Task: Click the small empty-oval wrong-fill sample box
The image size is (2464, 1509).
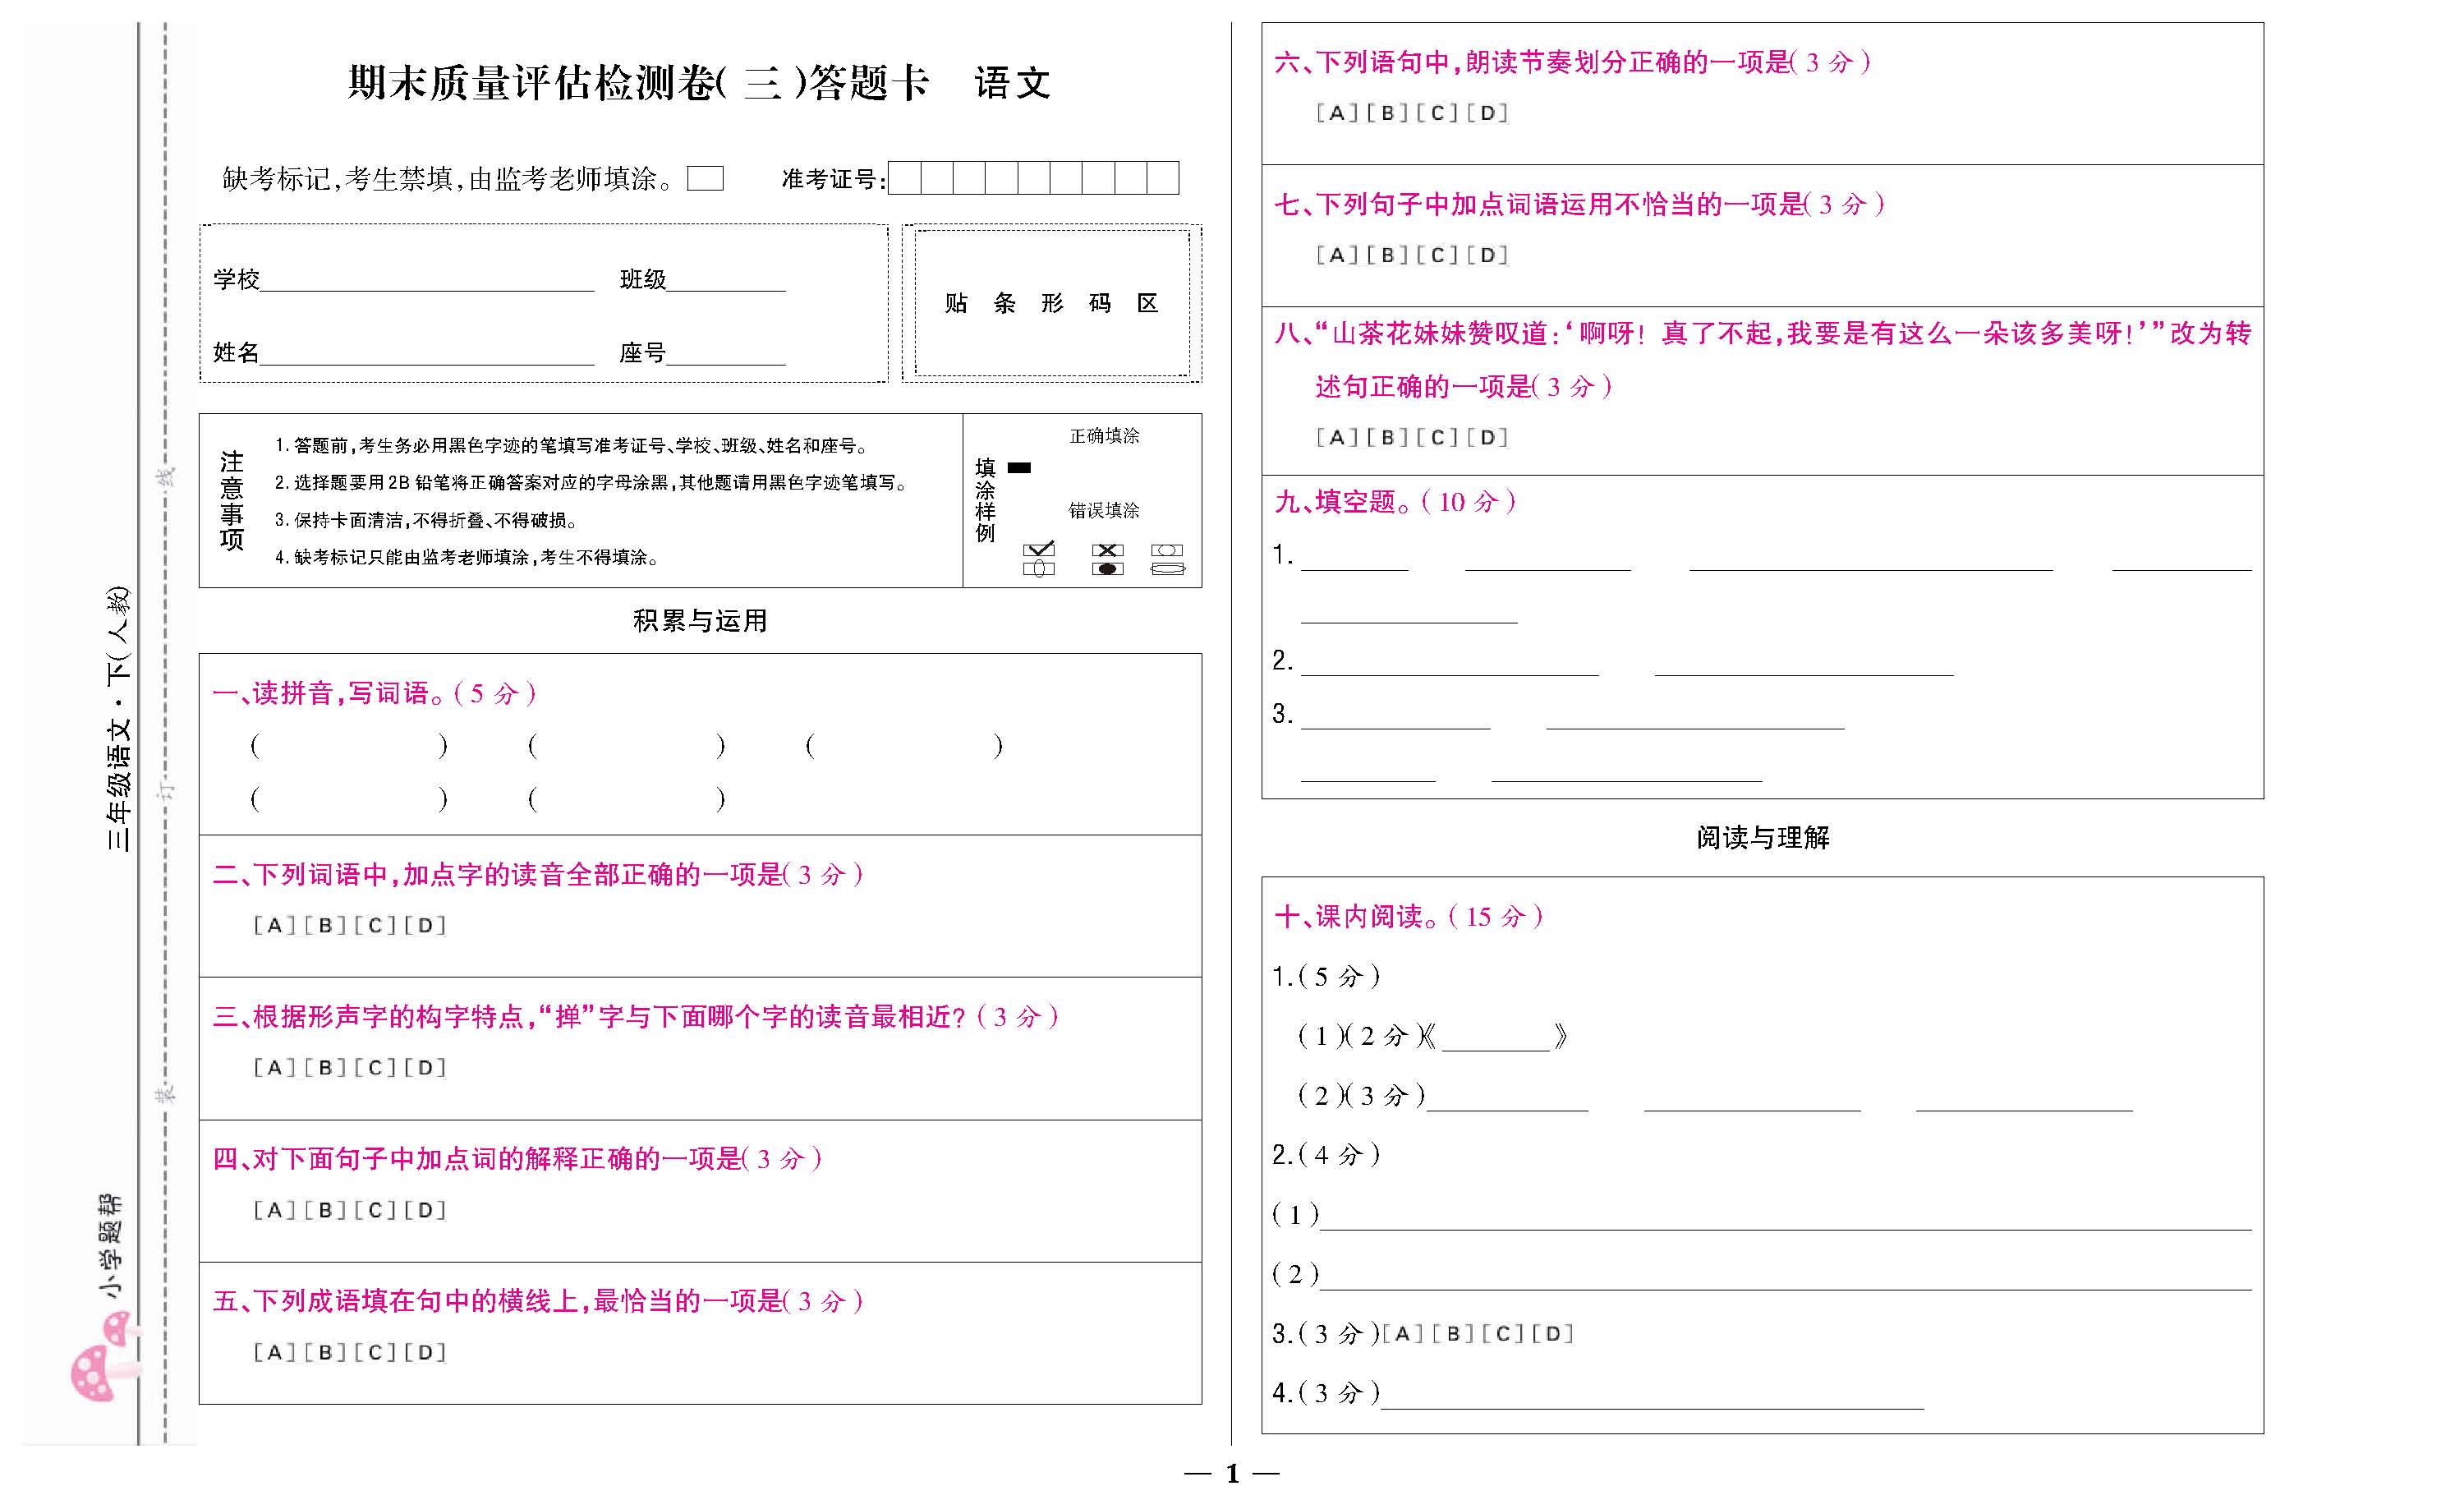Action: (x=1167, y=550)
